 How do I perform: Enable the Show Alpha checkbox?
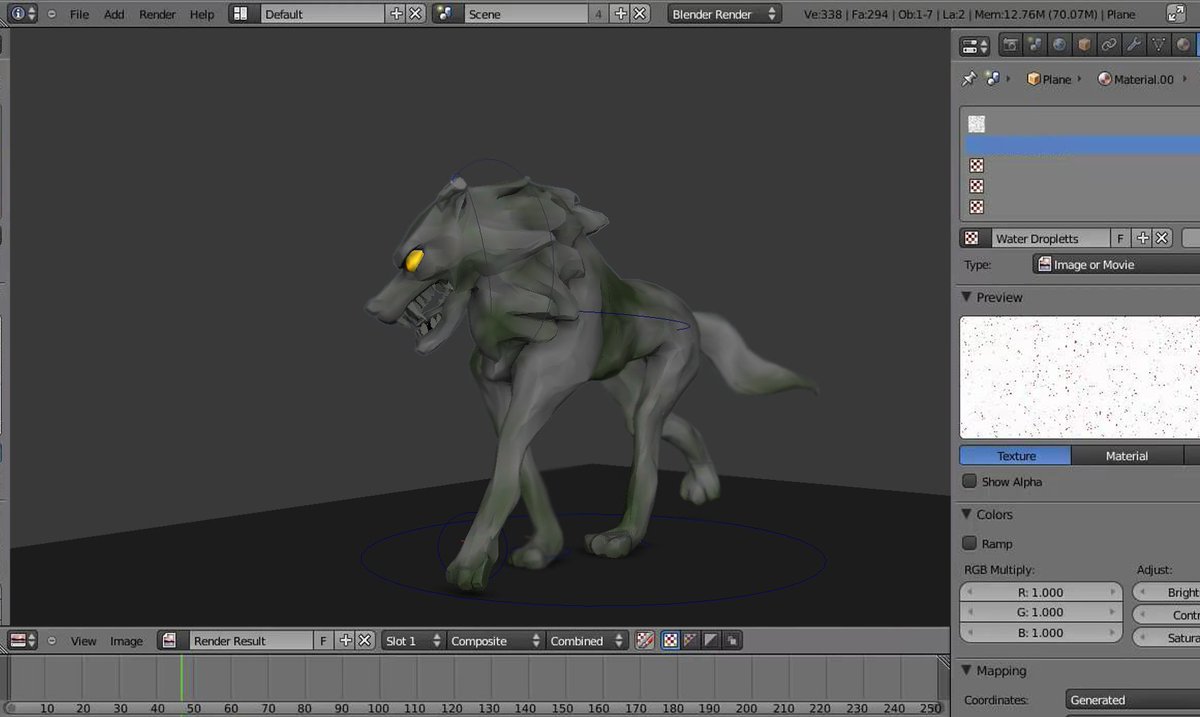click(969, 481)
